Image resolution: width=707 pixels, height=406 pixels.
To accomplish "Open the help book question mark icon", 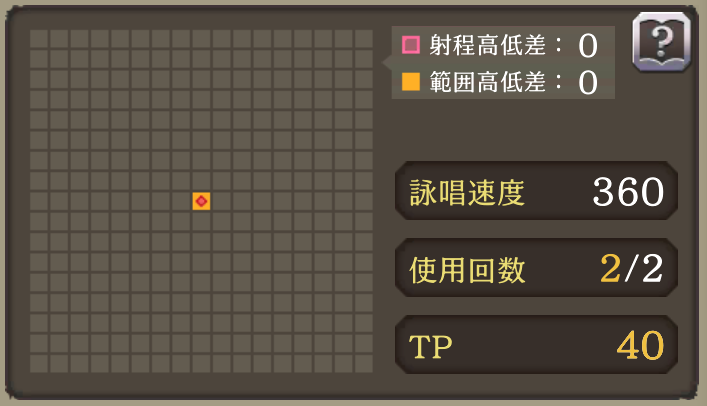I will tap(661, 42).
